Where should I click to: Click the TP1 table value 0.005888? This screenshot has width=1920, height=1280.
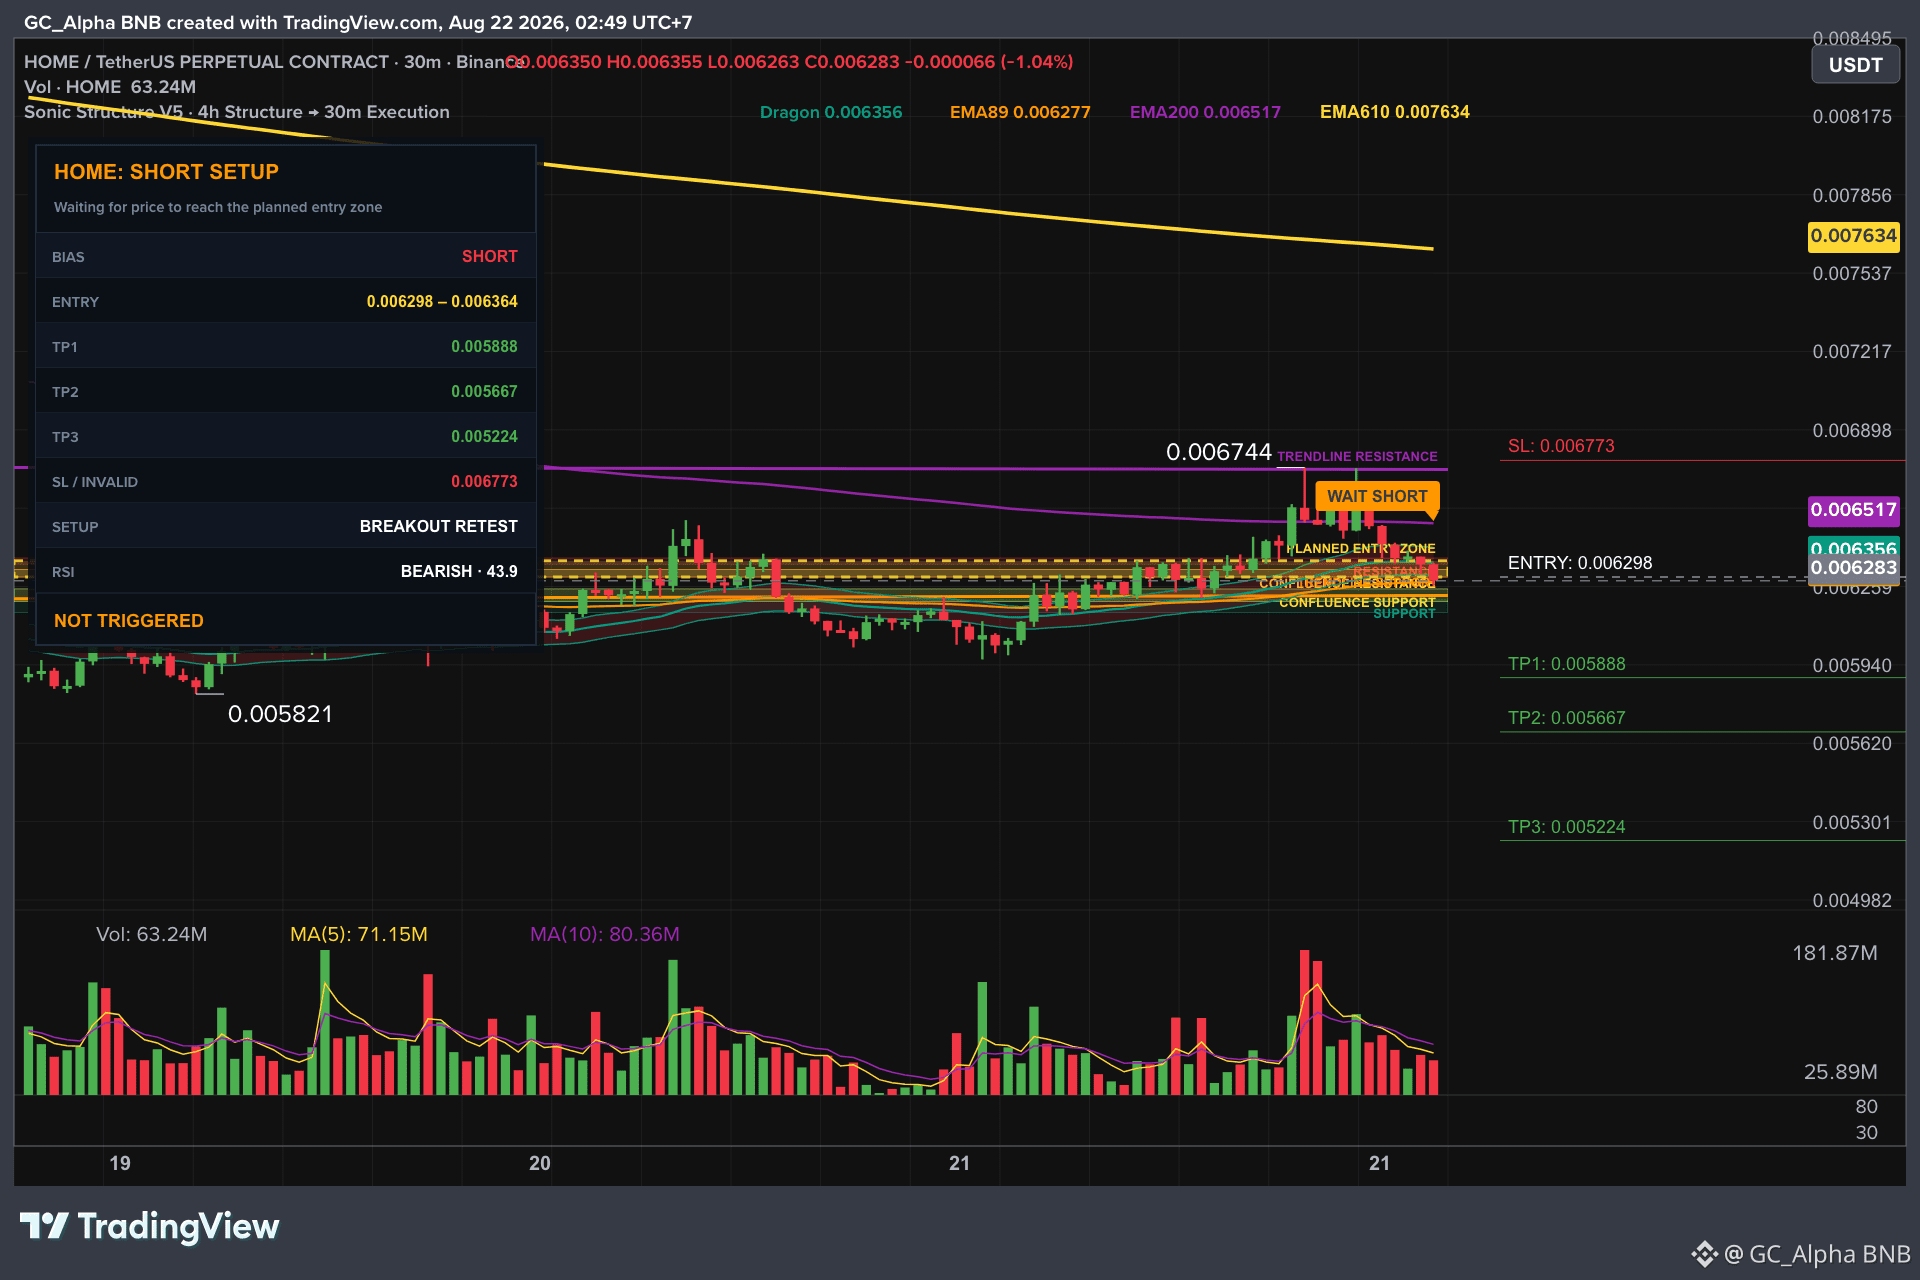[484, 347]
